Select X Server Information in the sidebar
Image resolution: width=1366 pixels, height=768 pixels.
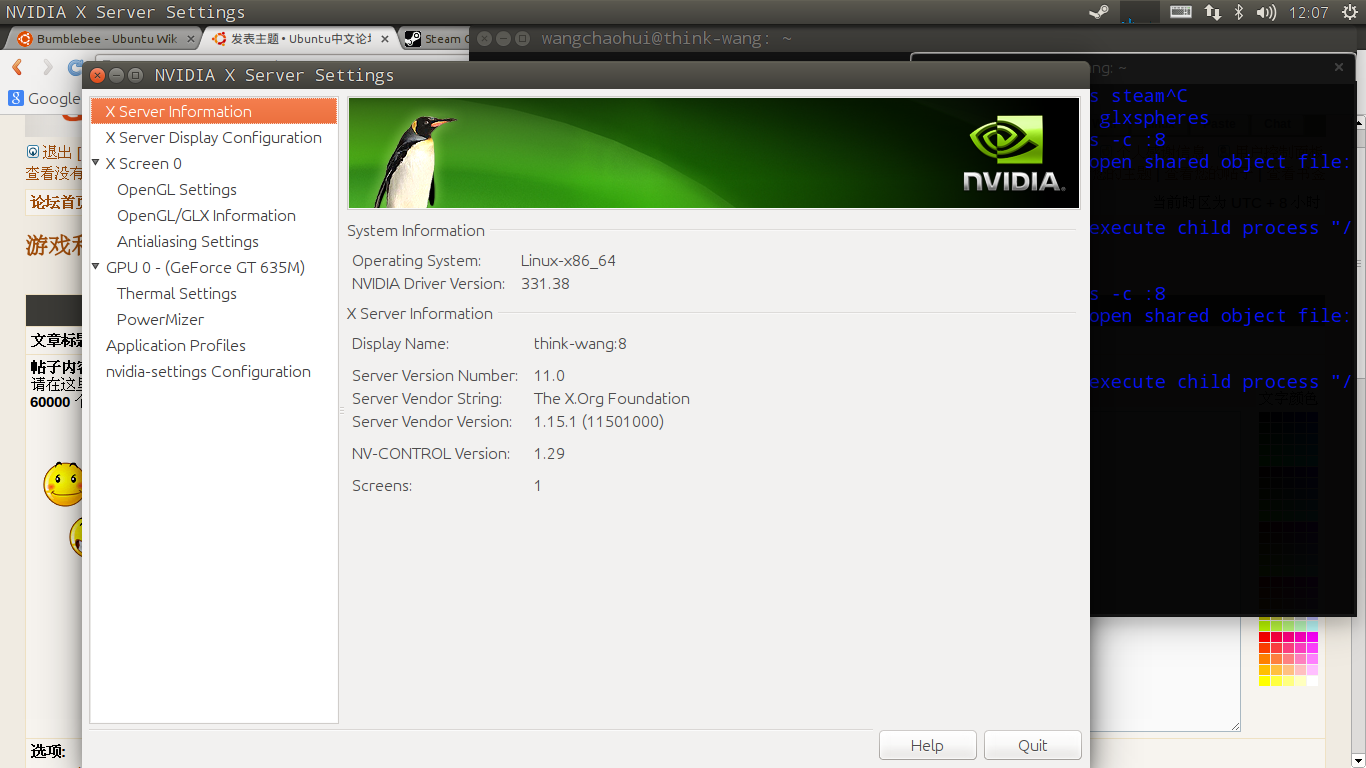[214, 111]
